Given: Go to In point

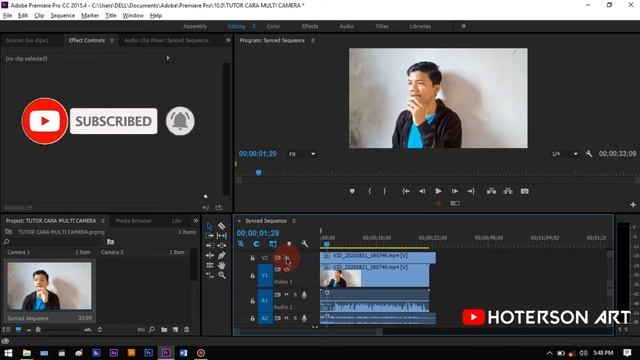Looking at the screenshot, I should pos(406,191).
